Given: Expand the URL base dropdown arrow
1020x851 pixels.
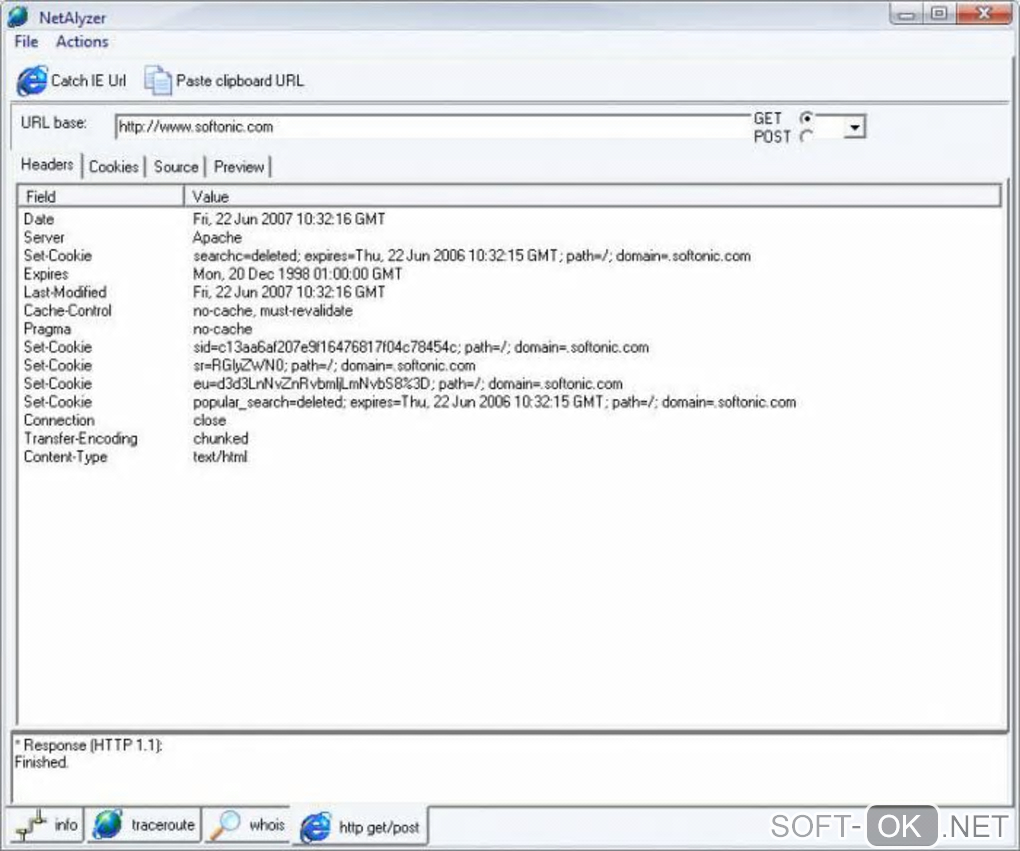Looking at the screenshot, I should coord(855,127).
